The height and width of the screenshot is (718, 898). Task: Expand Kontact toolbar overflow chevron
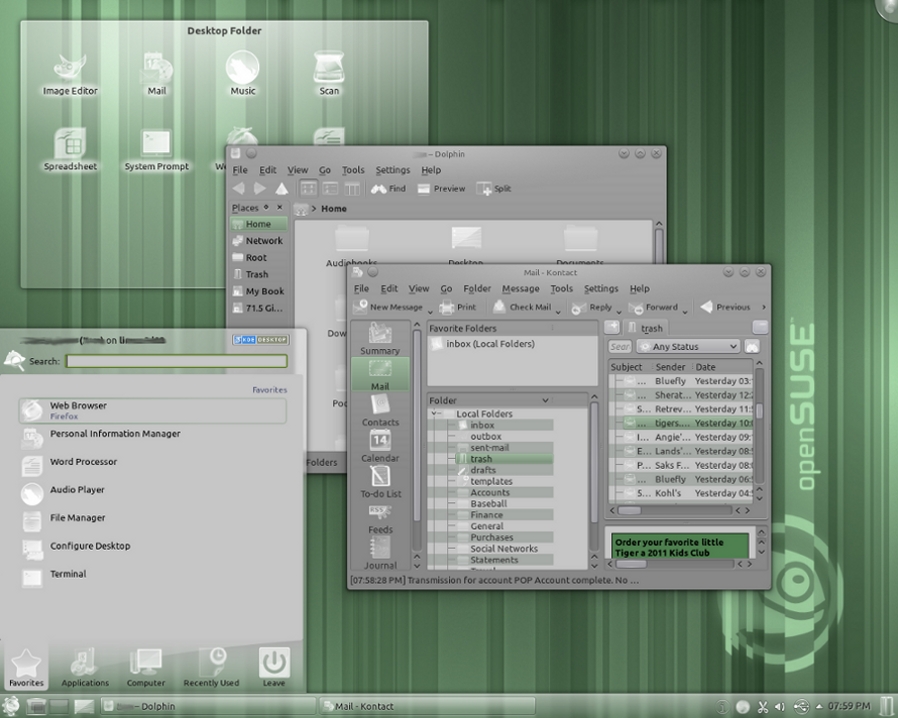(x=763, y=307)
